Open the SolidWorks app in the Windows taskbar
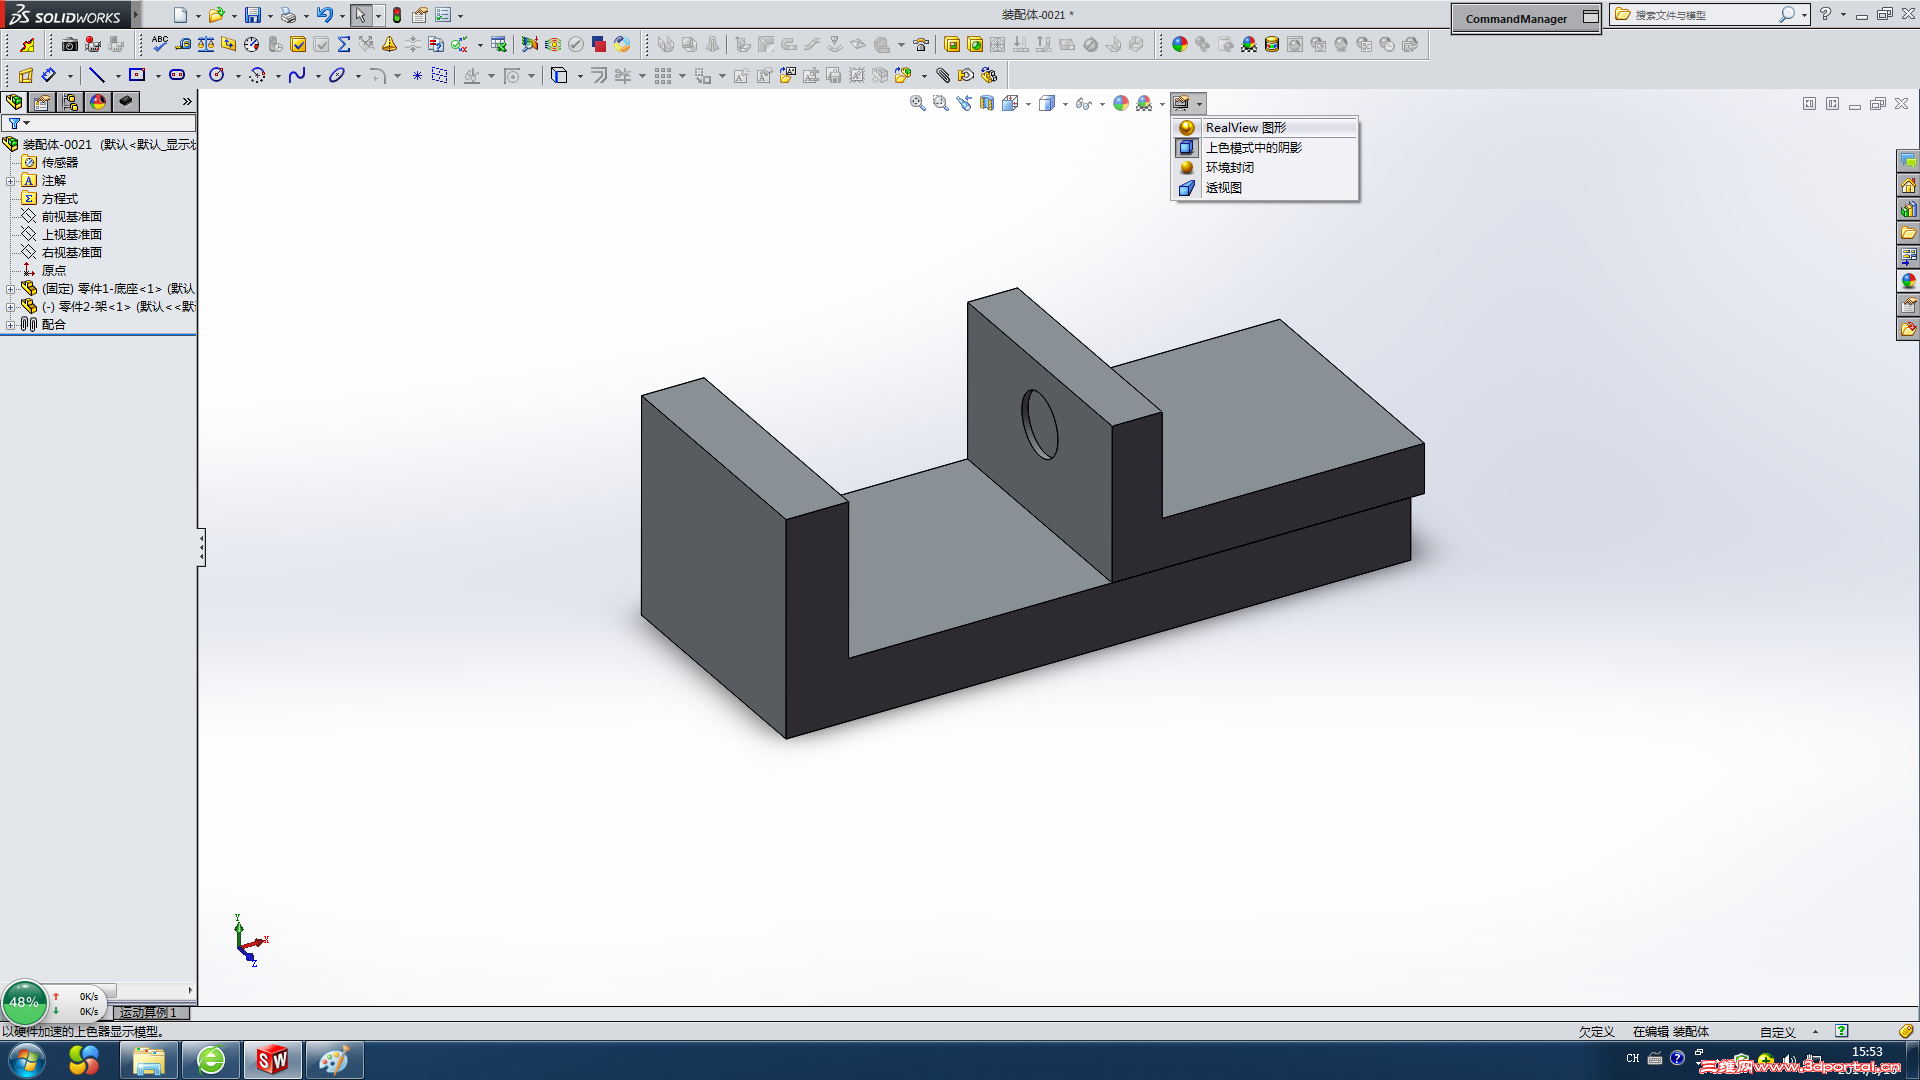 pyautogui.click(x=272, y=1059)
